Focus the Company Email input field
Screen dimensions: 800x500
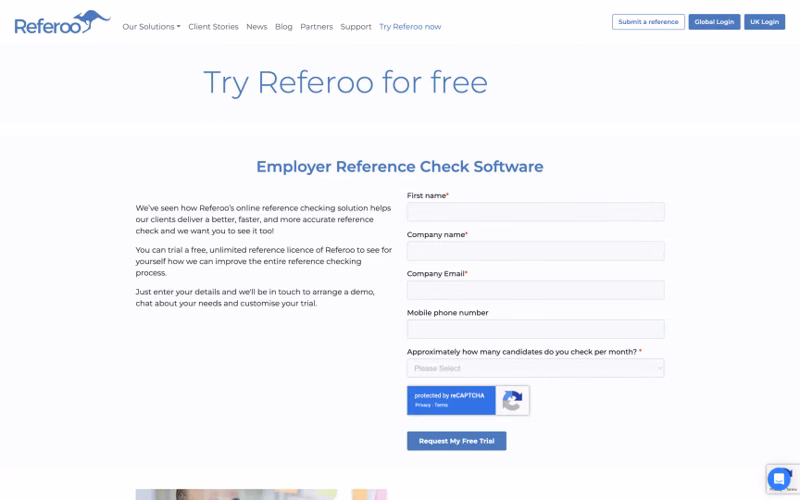(535, 290)
